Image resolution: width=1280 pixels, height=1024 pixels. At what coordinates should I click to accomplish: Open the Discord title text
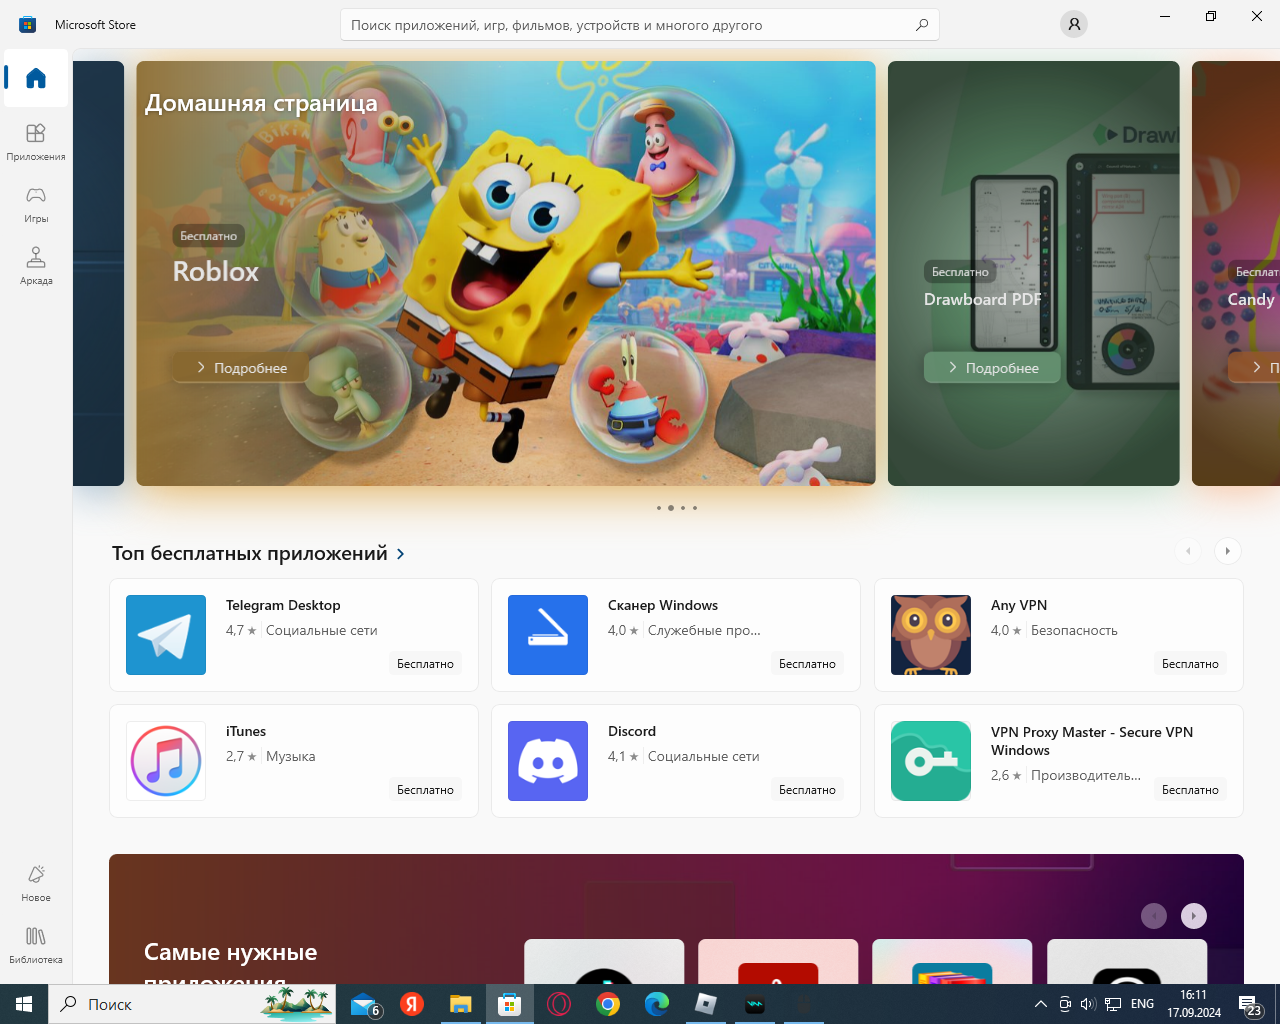632,732
